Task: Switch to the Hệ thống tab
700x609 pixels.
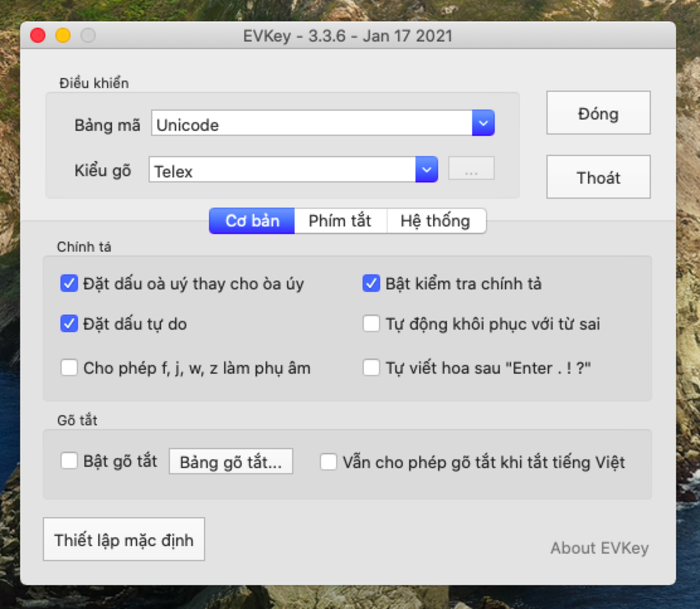Action: point(436,221)
